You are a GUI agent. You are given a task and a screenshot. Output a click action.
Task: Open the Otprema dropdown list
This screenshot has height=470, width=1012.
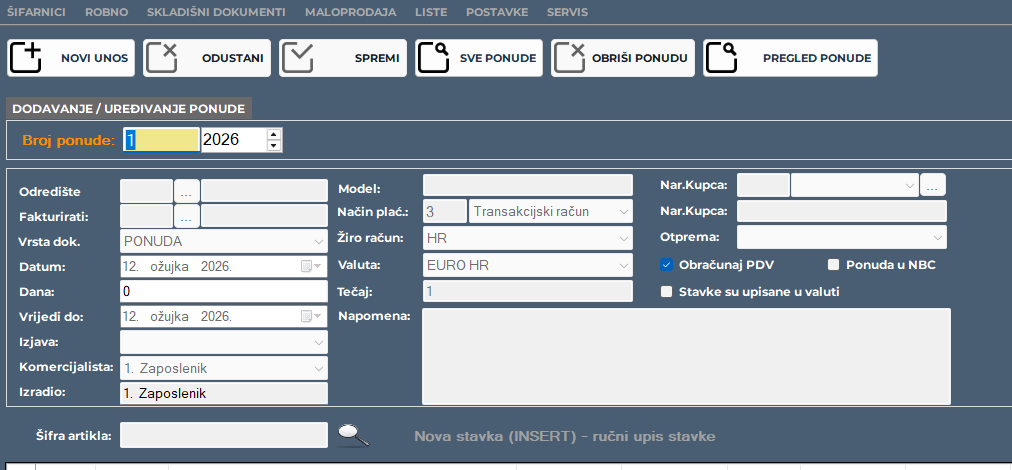pos(937,238)
